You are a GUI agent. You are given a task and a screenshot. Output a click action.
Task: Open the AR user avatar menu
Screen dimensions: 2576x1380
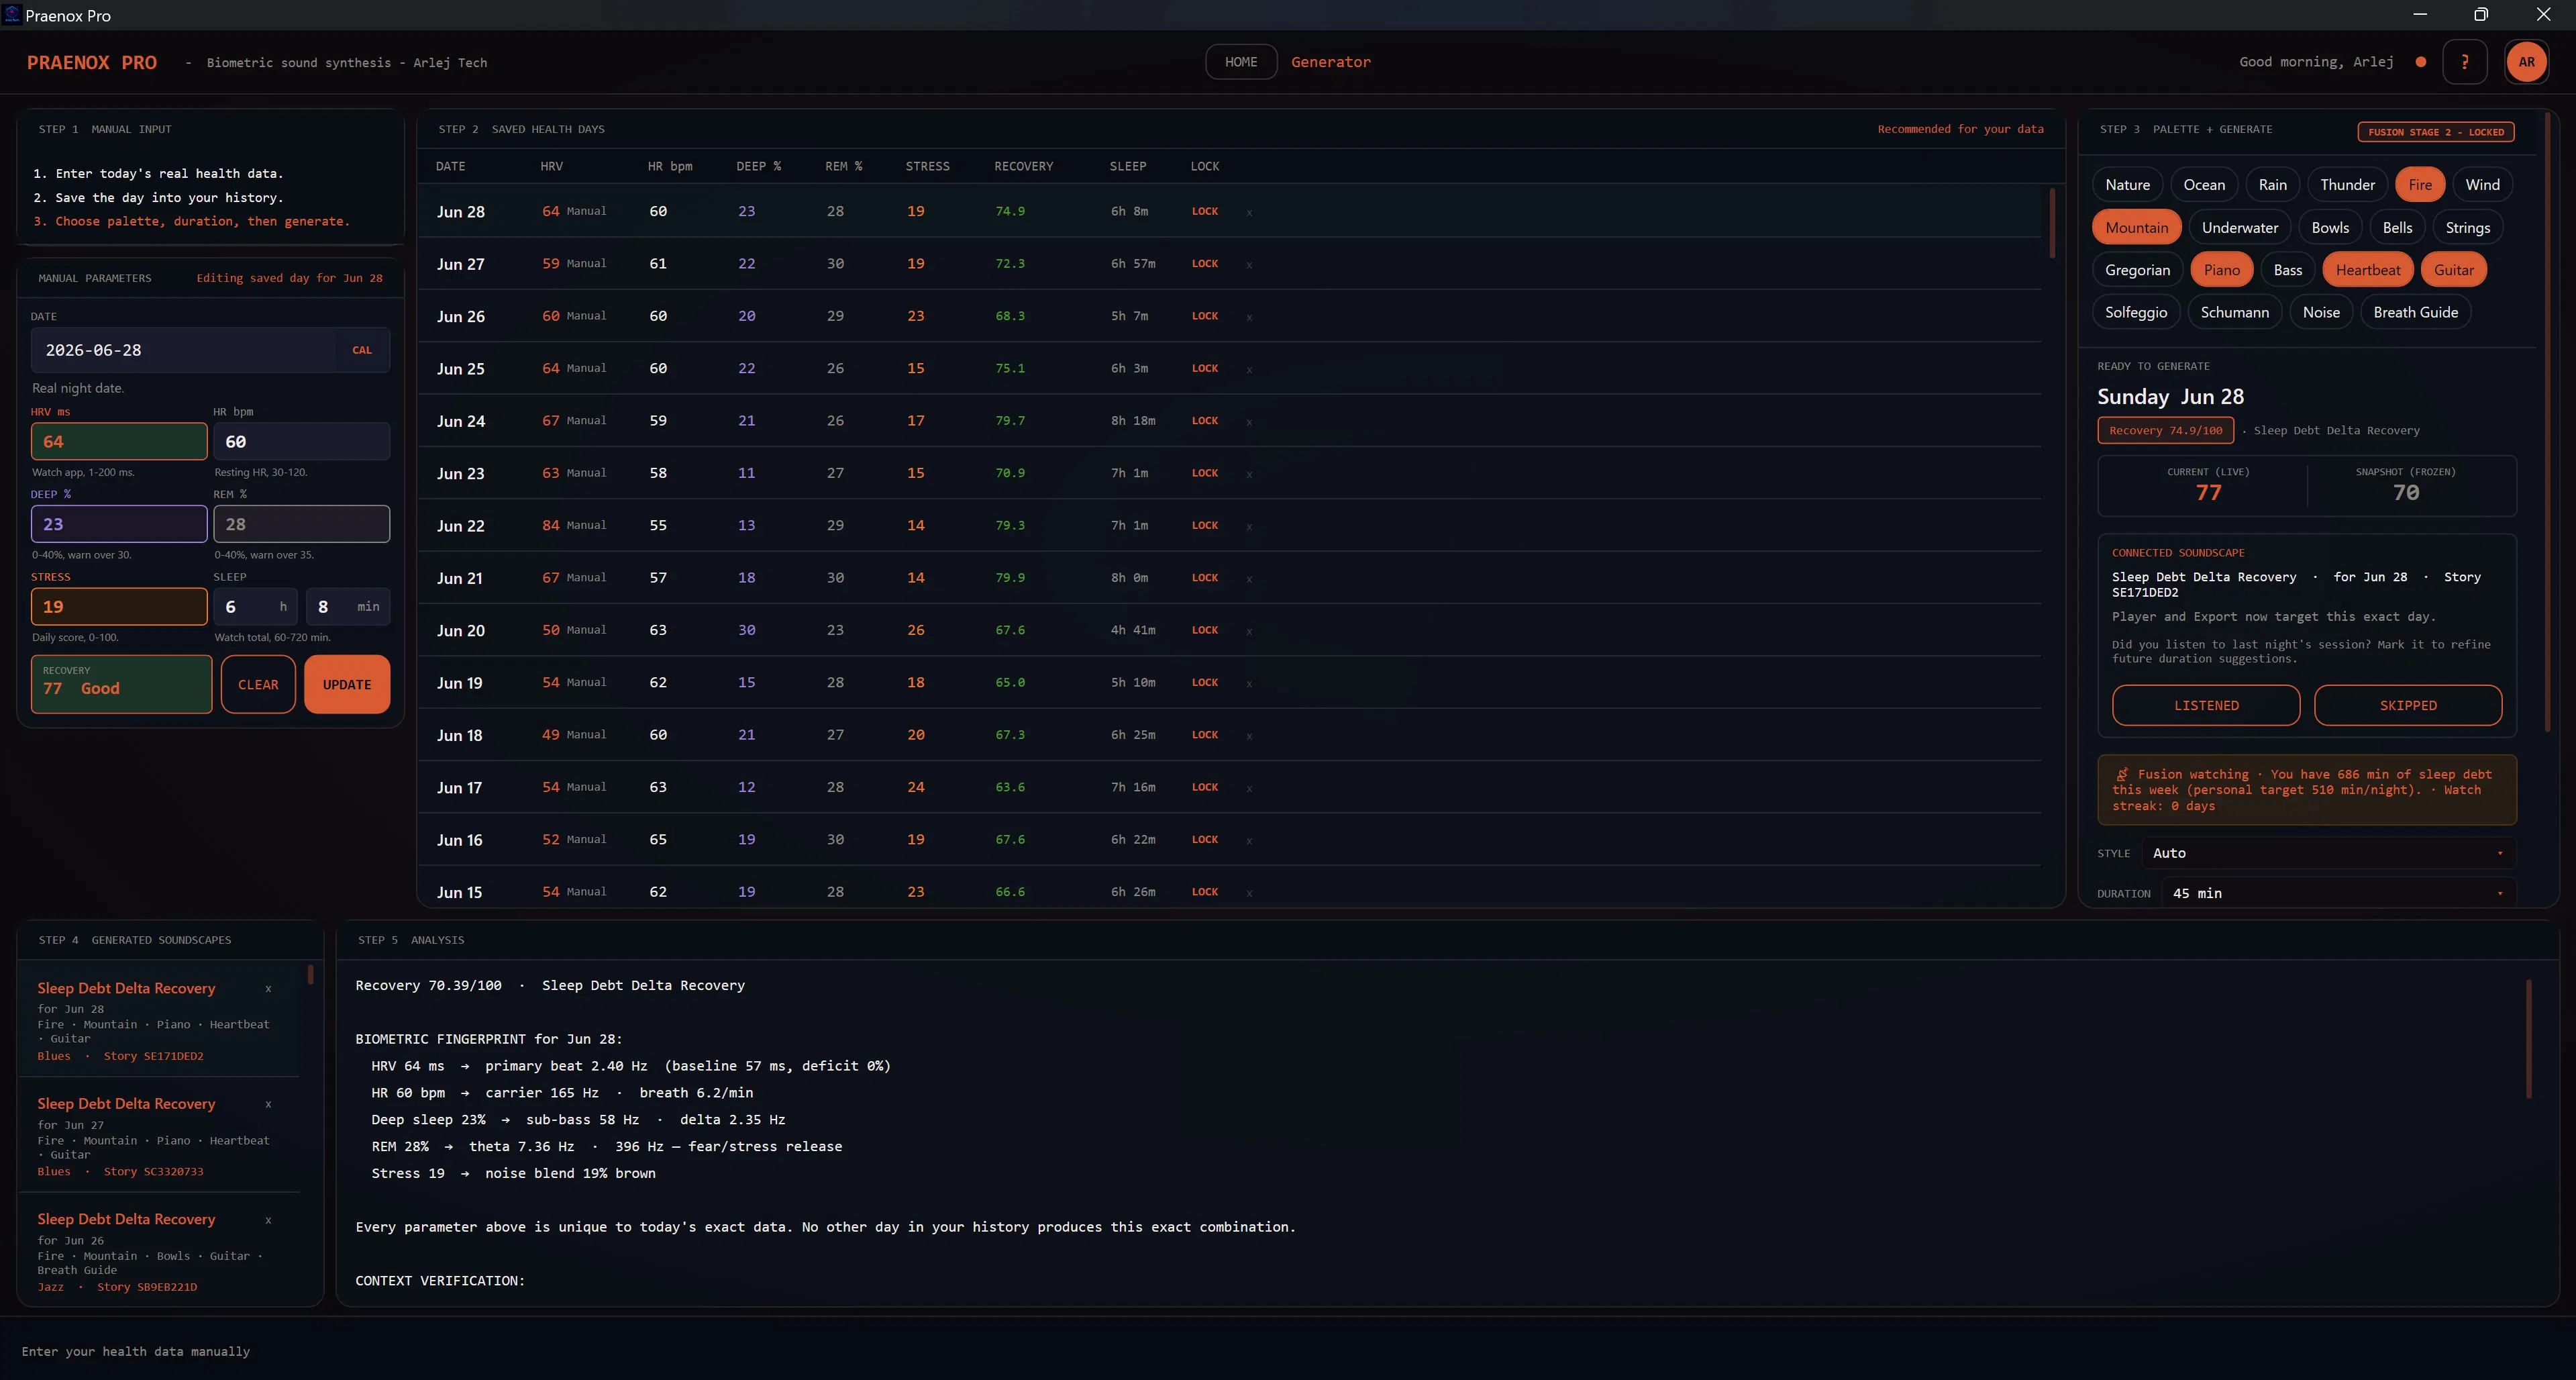pyautogui.click(x=2526, y=62)
